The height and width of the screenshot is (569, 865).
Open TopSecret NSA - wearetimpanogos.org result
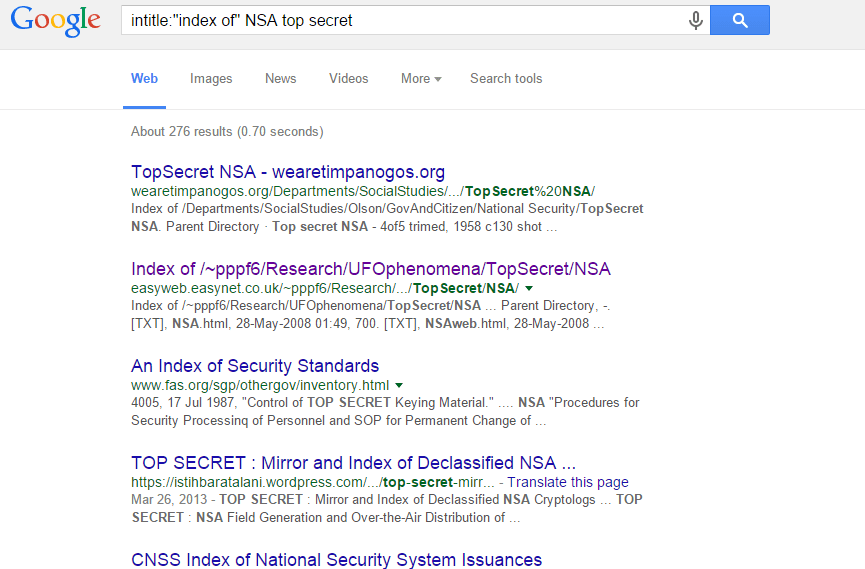tap(288, 172)
